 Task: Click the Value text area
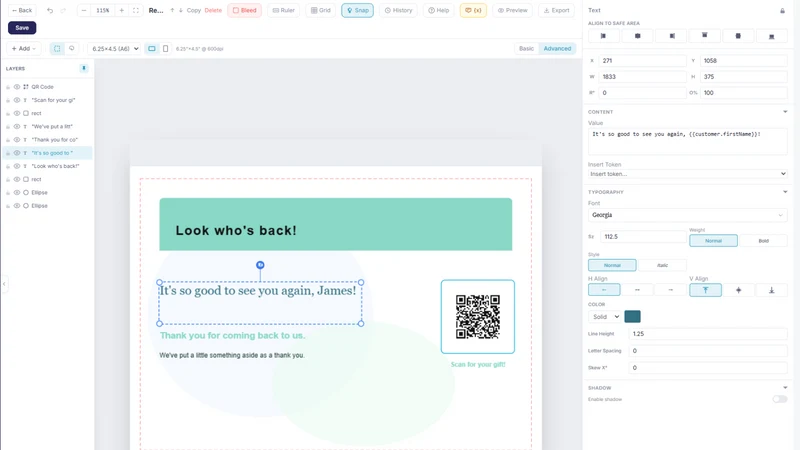[687, 141]
